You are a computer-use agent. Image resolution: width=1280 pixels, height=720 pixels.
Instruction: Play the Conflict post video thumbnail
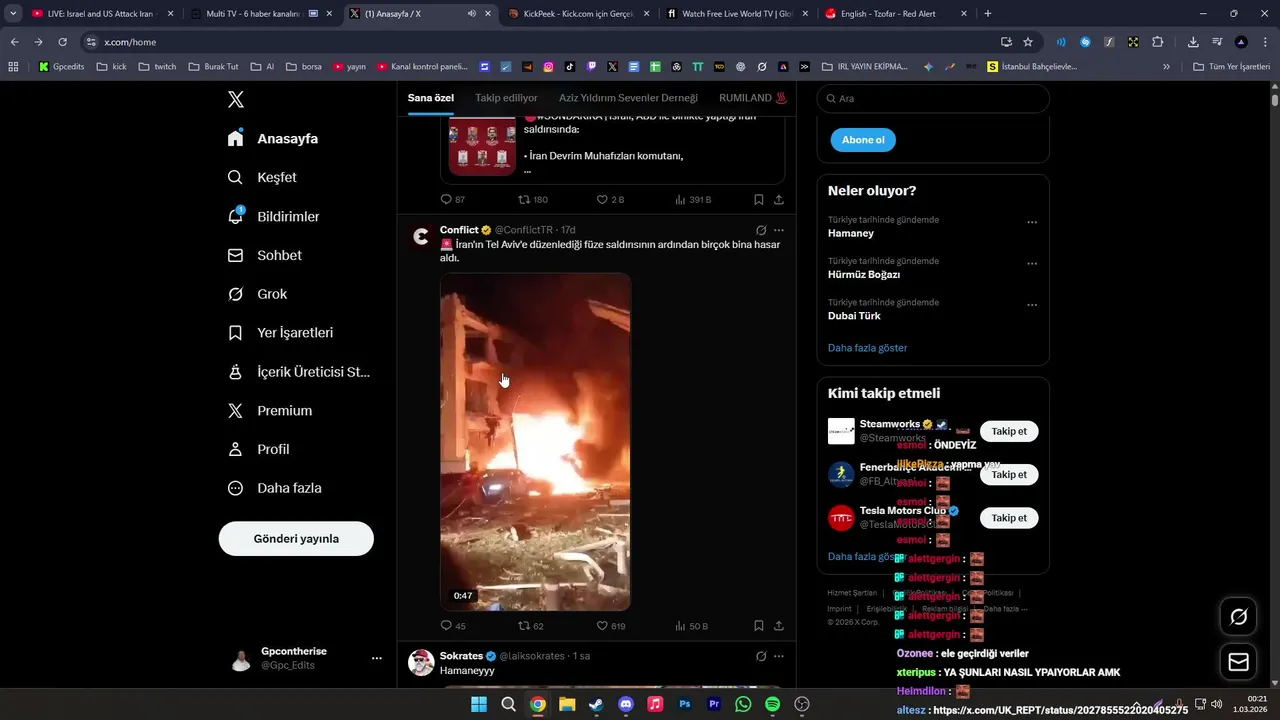535,442
